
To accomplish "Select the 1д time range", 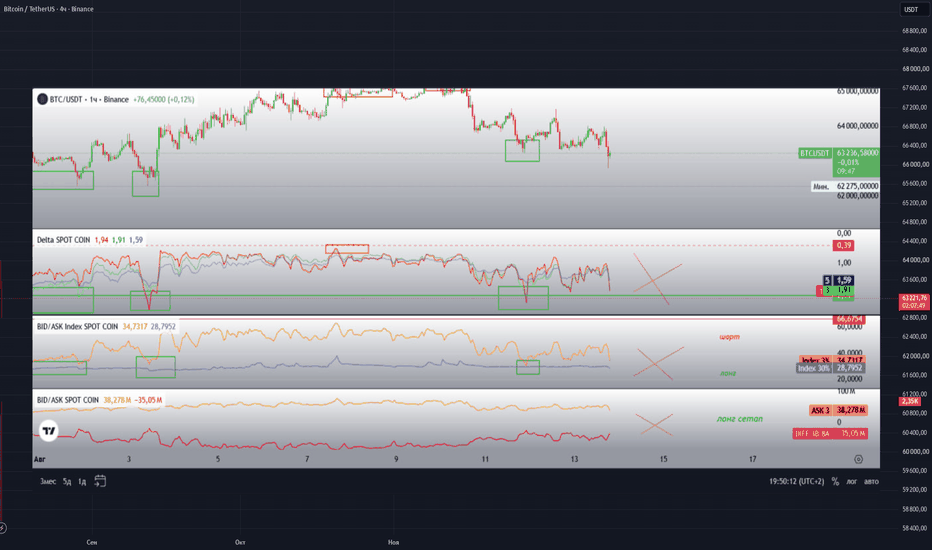I will click(x=83, y=482).
